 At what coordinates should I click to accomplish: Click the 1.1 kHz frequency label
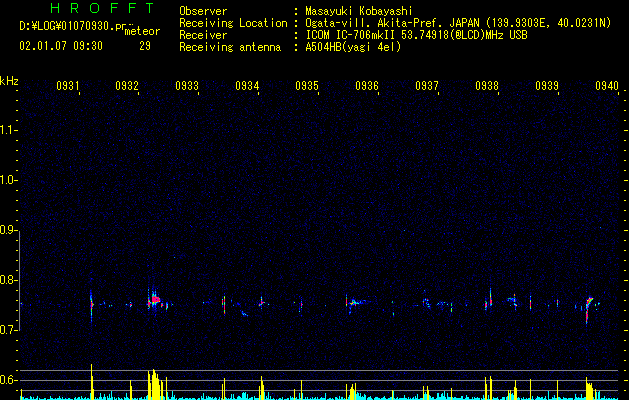tap(8, 130)
